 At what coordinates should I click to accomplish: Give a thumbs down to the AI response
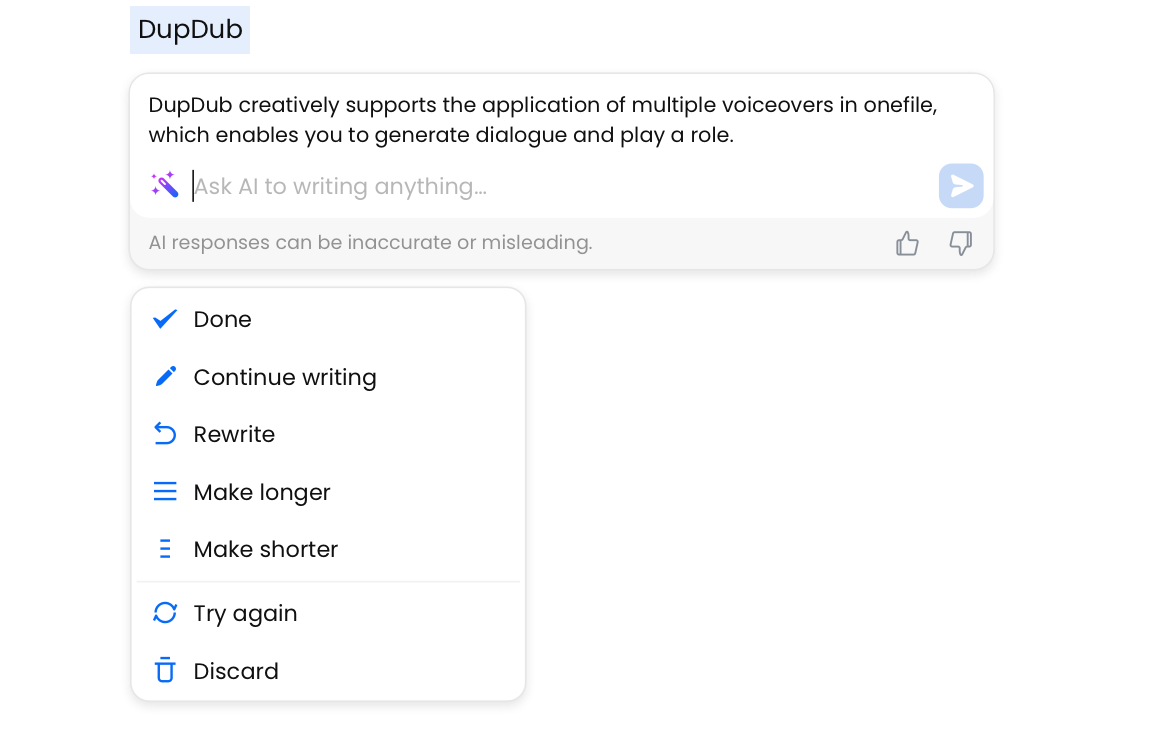tap(960, 243)
